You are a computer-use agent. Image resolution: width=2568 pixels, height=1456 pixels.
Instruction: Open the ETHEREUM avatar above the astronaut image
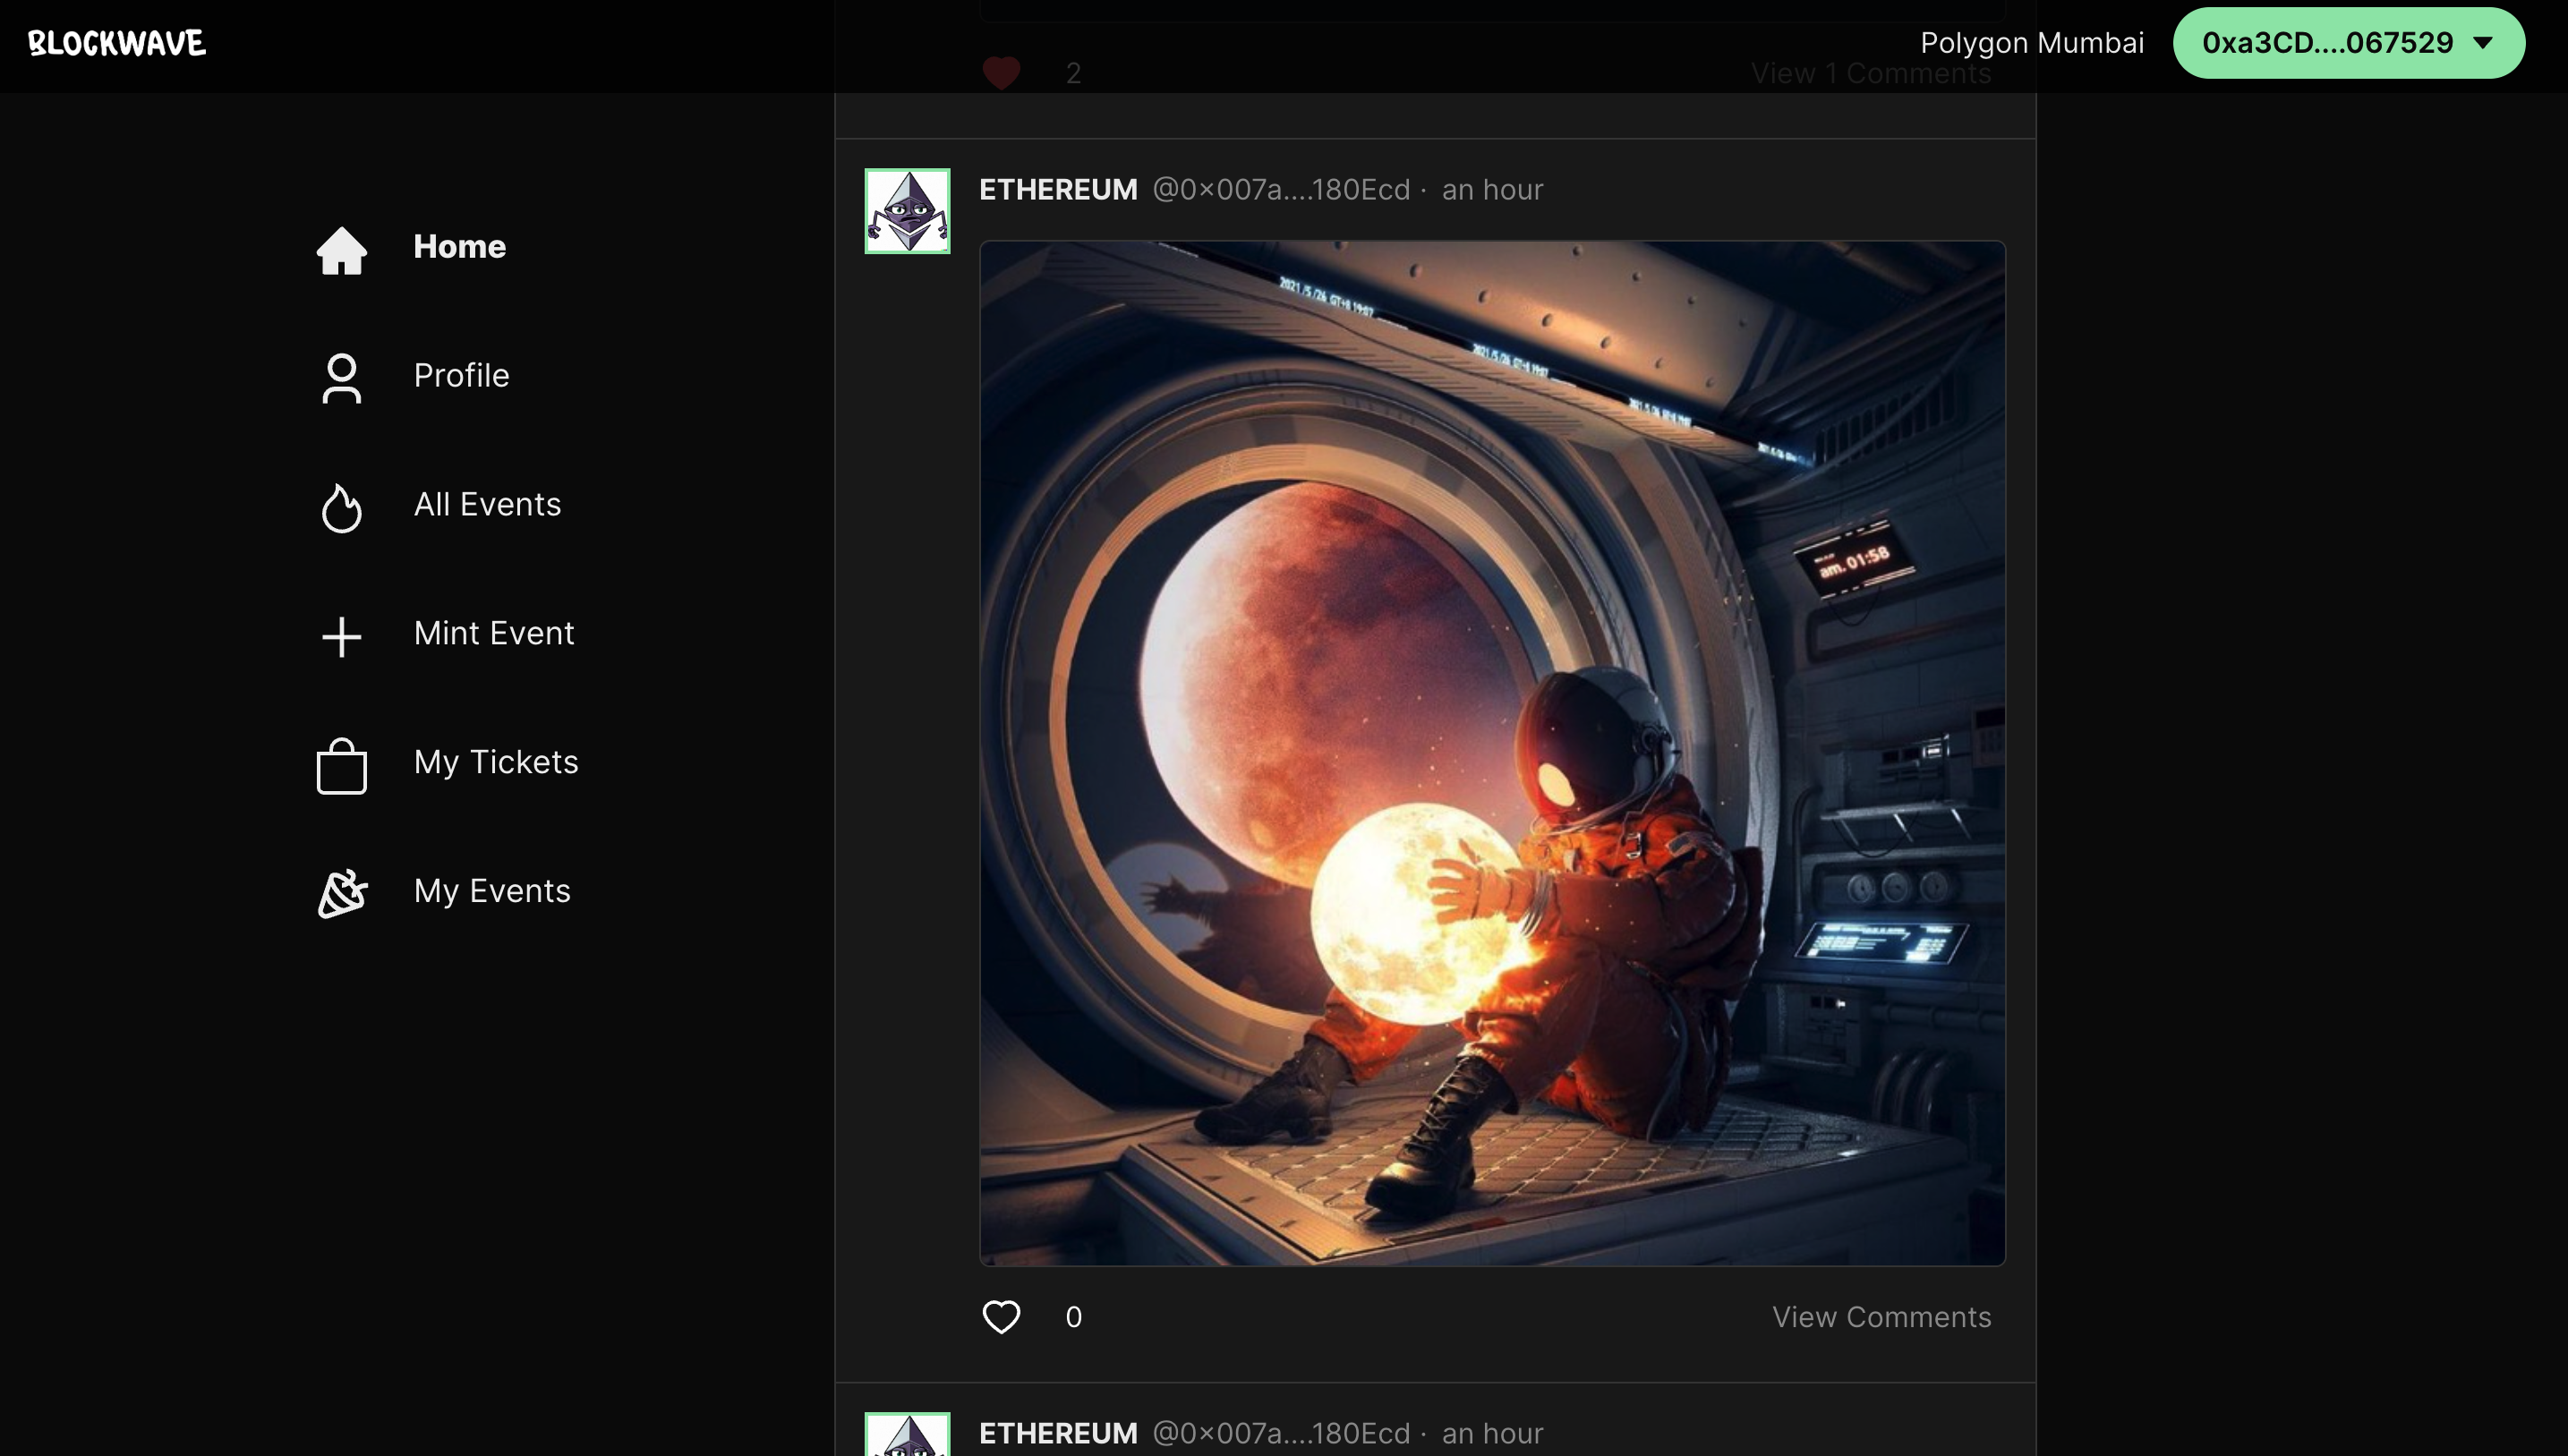[x=907, y=211]
